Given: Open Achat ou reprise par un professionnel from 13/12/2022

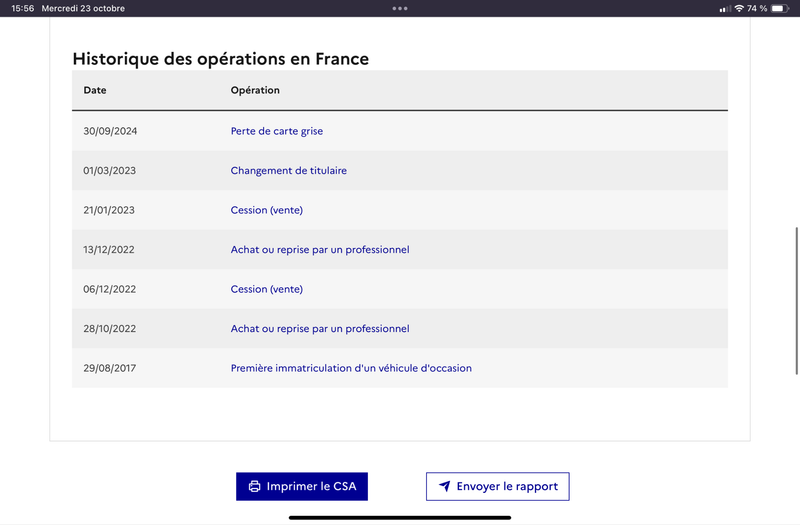Looking at the screenshot, I should point(320,249).
